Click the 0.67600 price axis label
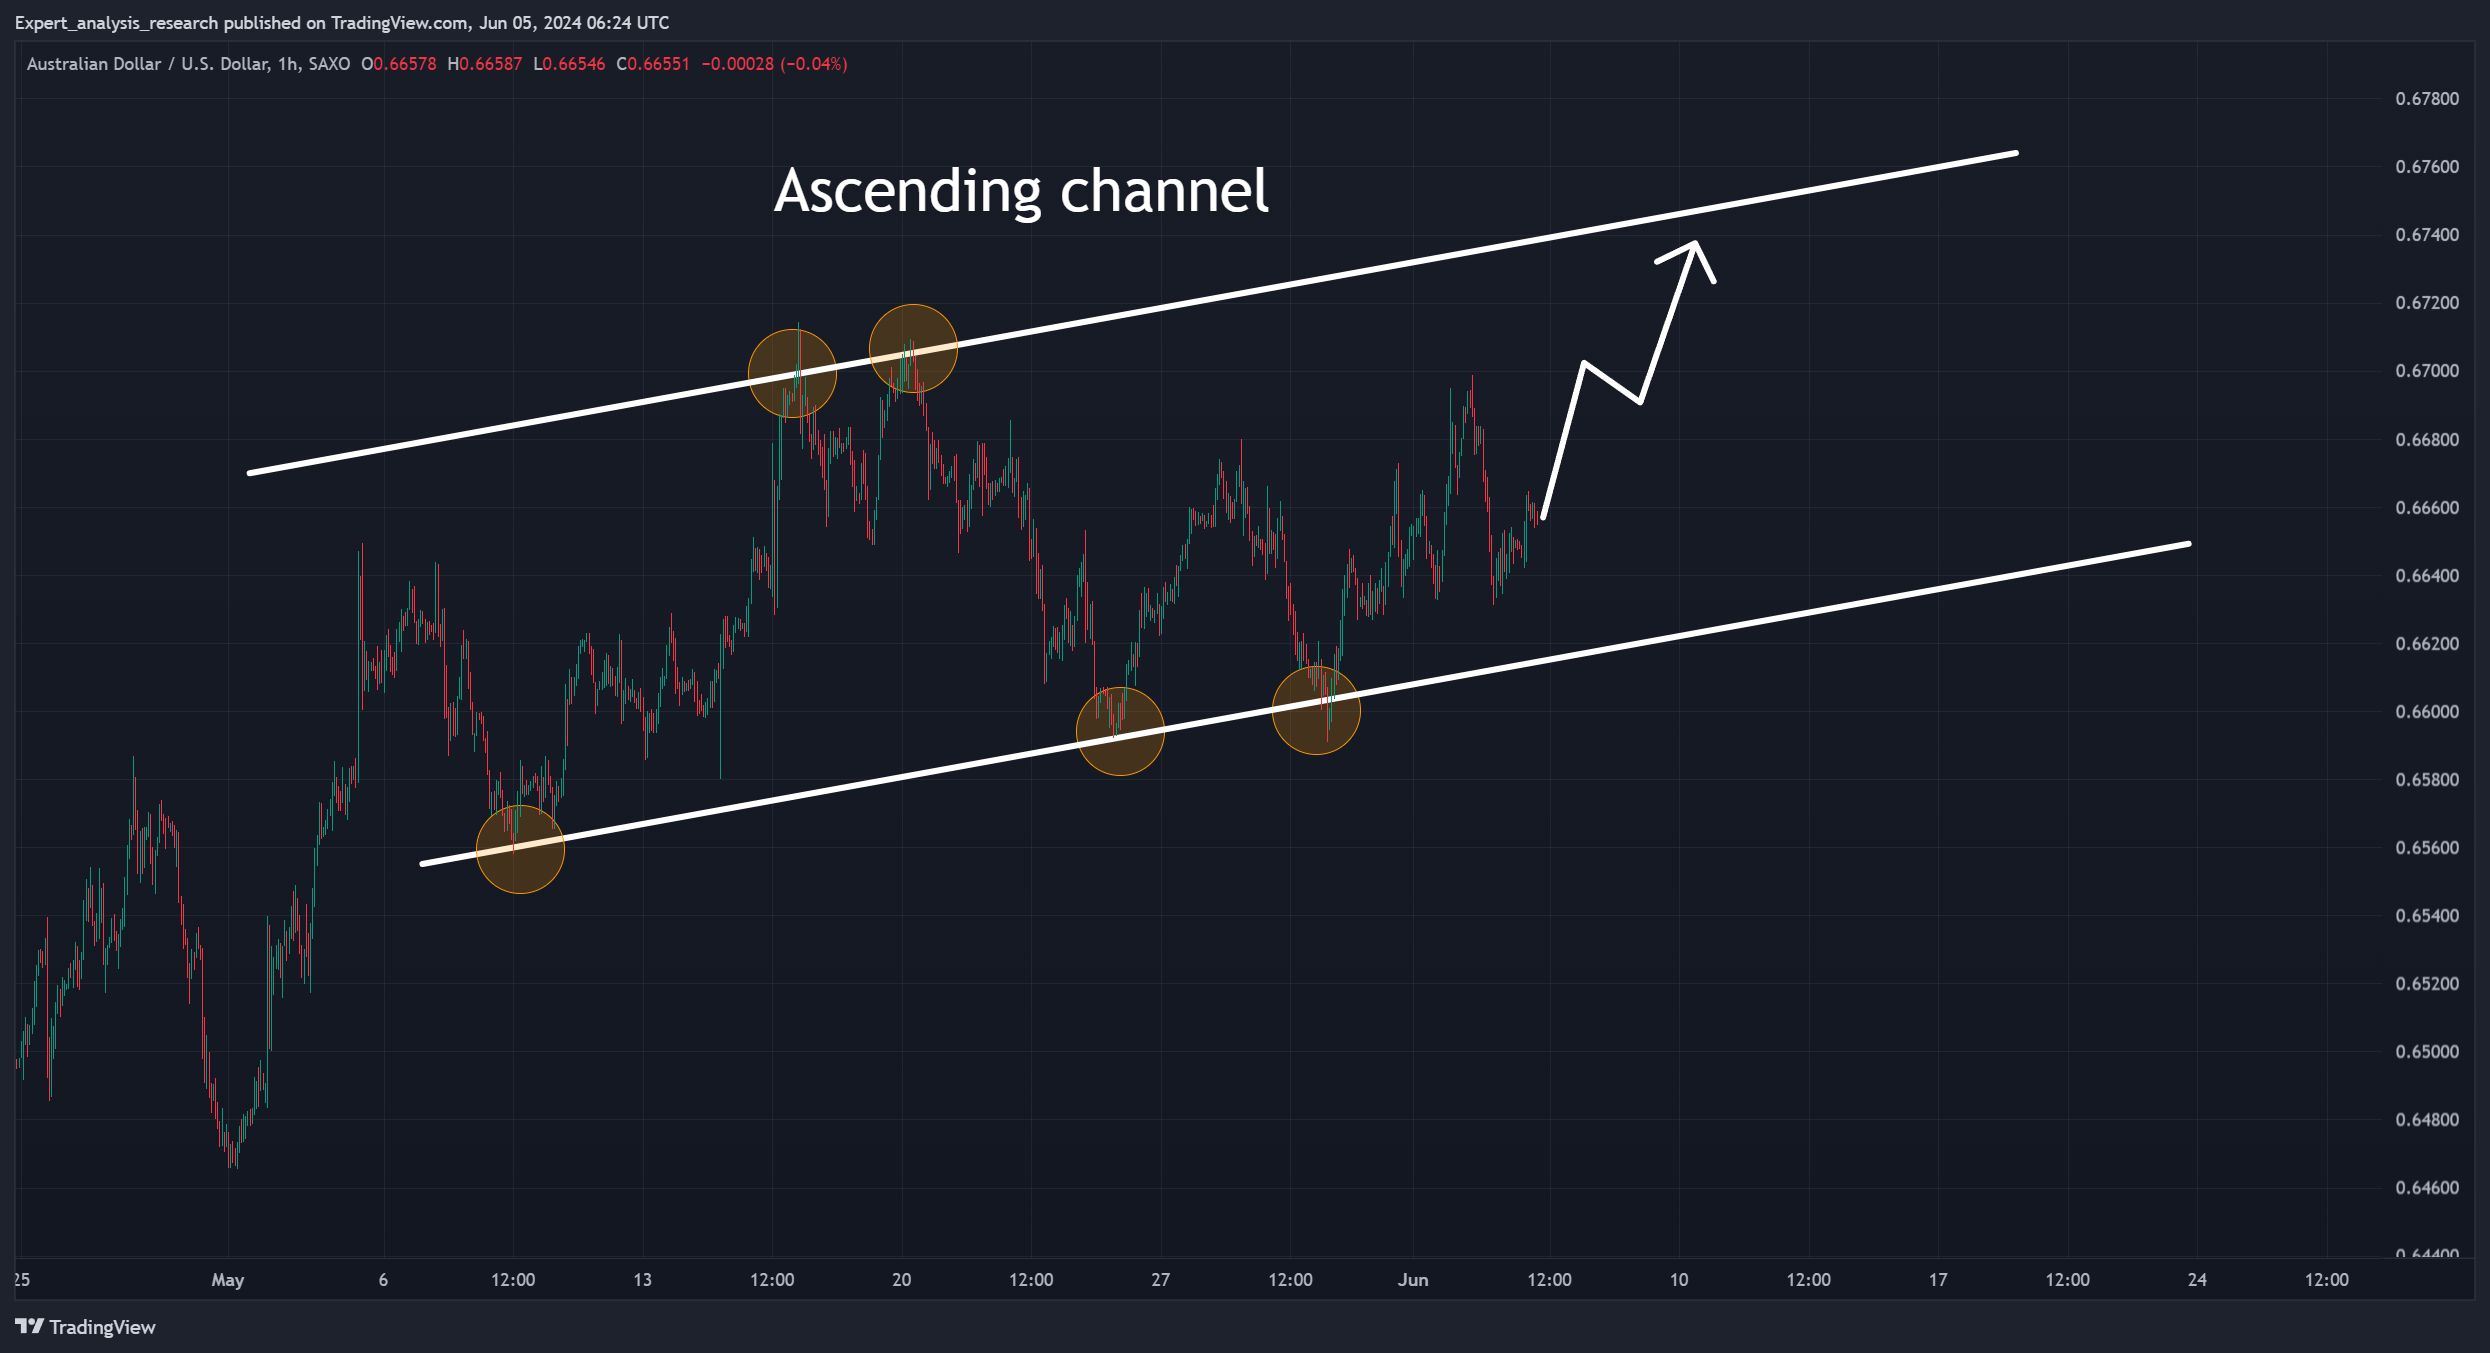2490x1353 pixels. pyautogui.click(x=2427, y=167)
